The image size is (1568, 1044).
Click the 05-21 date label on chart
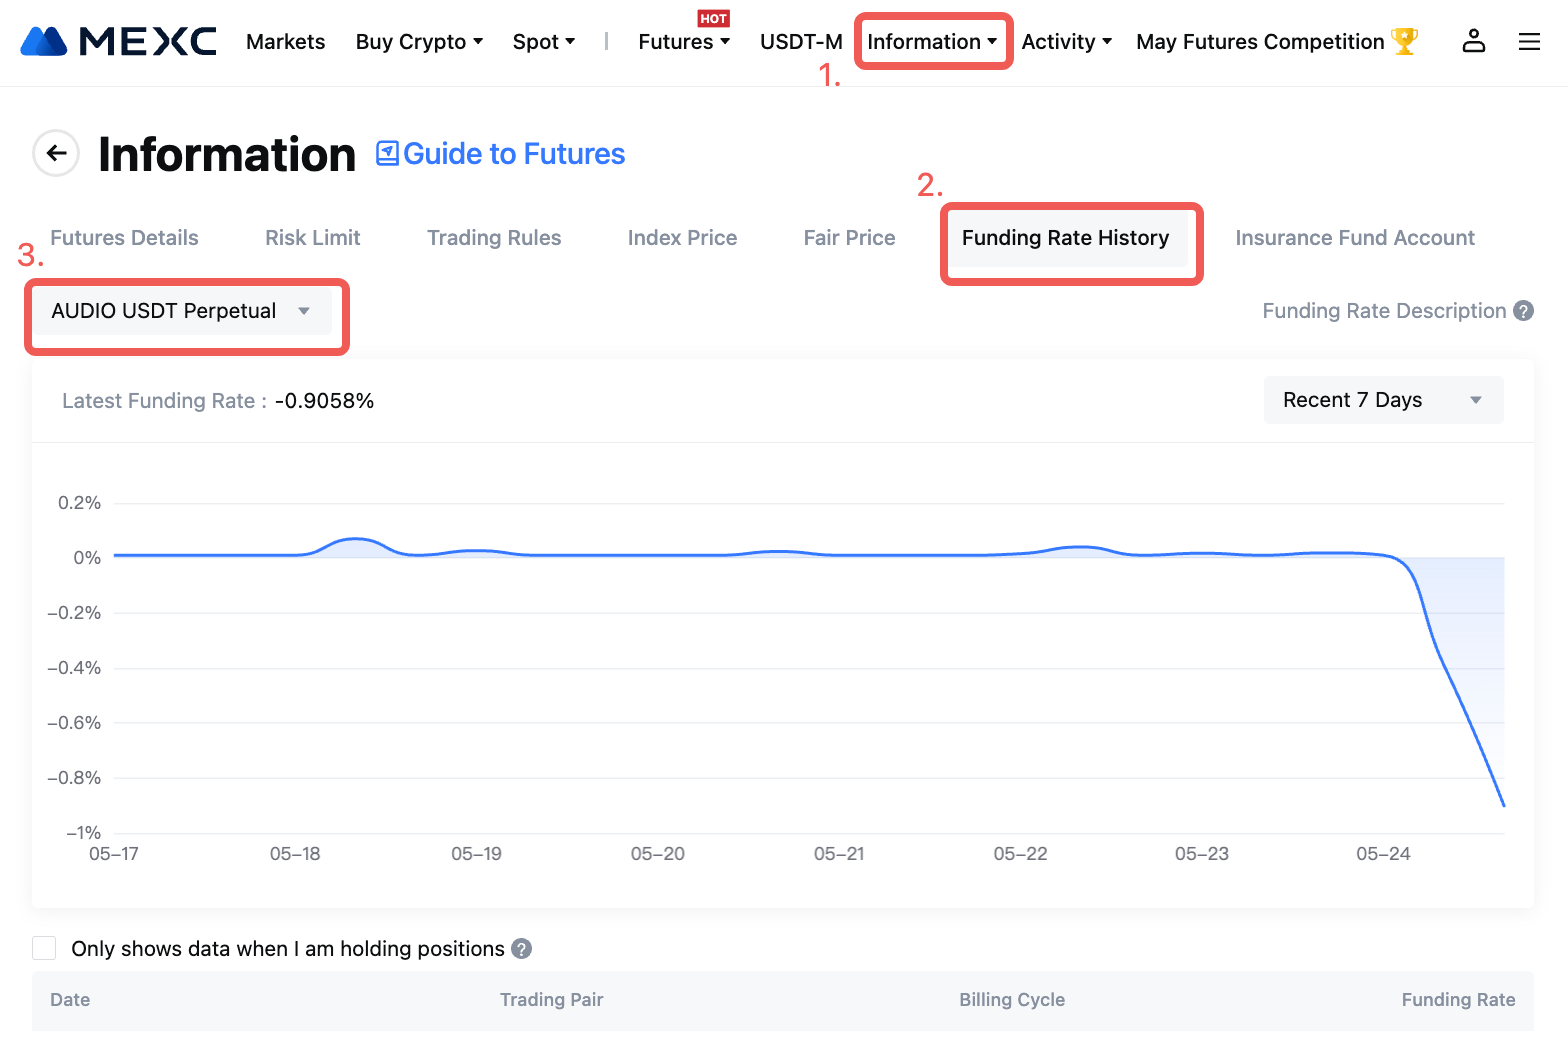839,854
